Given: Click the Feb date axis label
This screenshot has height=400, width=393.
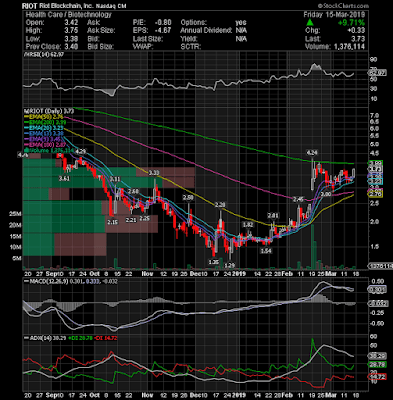Looking at the screenshot, I should [x=287, y=273].
